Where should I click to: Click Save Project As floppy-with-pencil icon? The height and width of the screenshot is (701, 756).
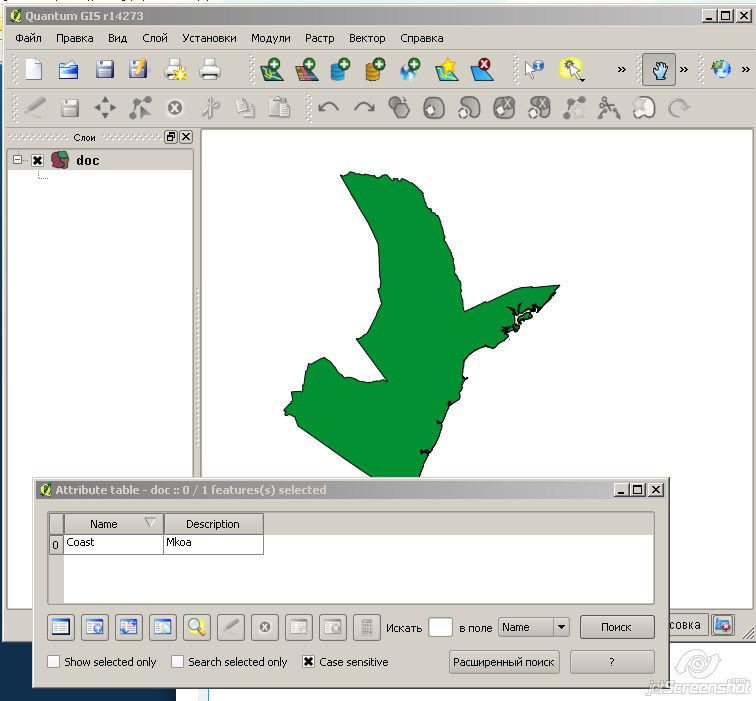[138, 70]
